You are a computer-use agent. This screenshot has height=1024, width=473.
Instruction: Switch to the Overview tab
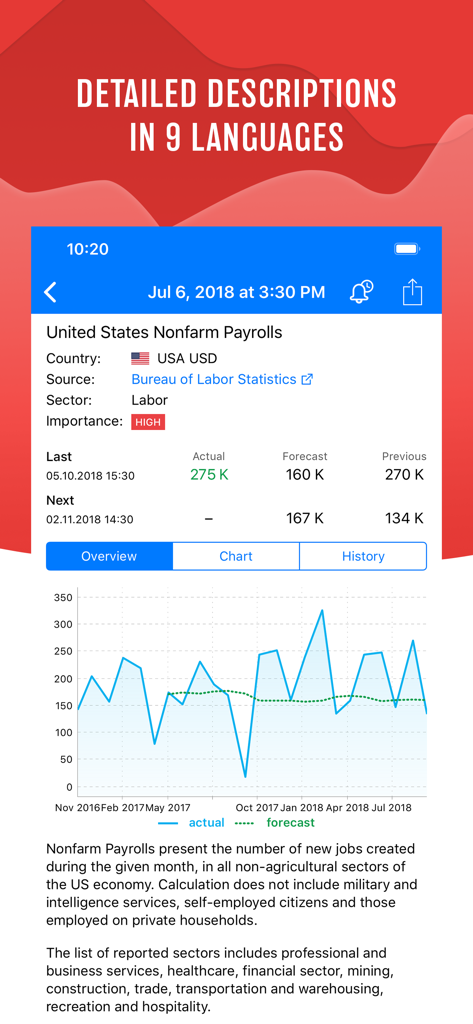(x=109, y=556)
